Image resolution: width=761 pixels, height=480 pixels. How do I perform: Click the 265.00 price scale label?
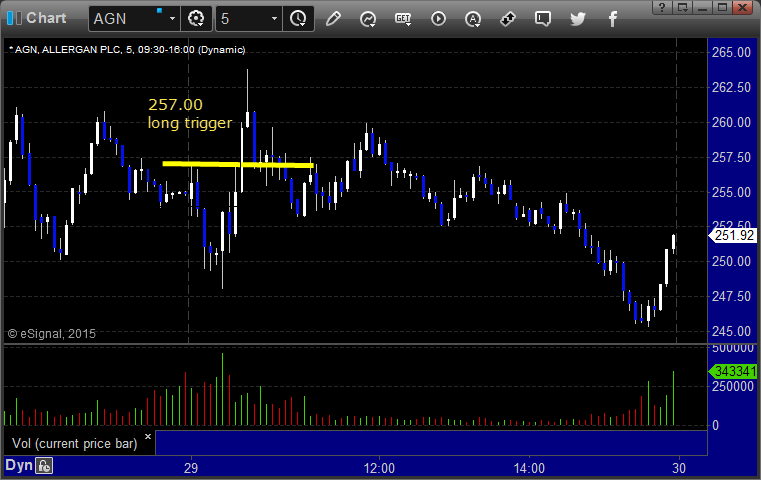[731, 52]
